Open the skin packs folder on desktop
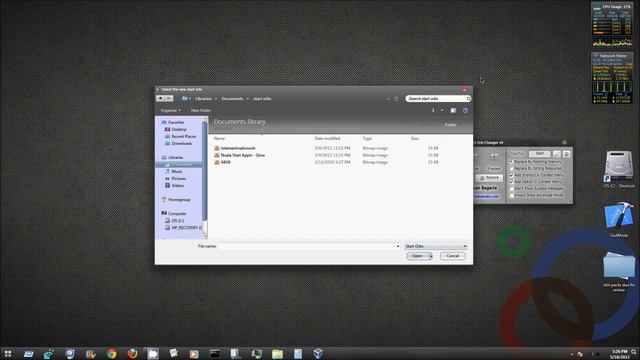Screen dimensions: 640x360 pyautogui.click(x=619, y=271)
